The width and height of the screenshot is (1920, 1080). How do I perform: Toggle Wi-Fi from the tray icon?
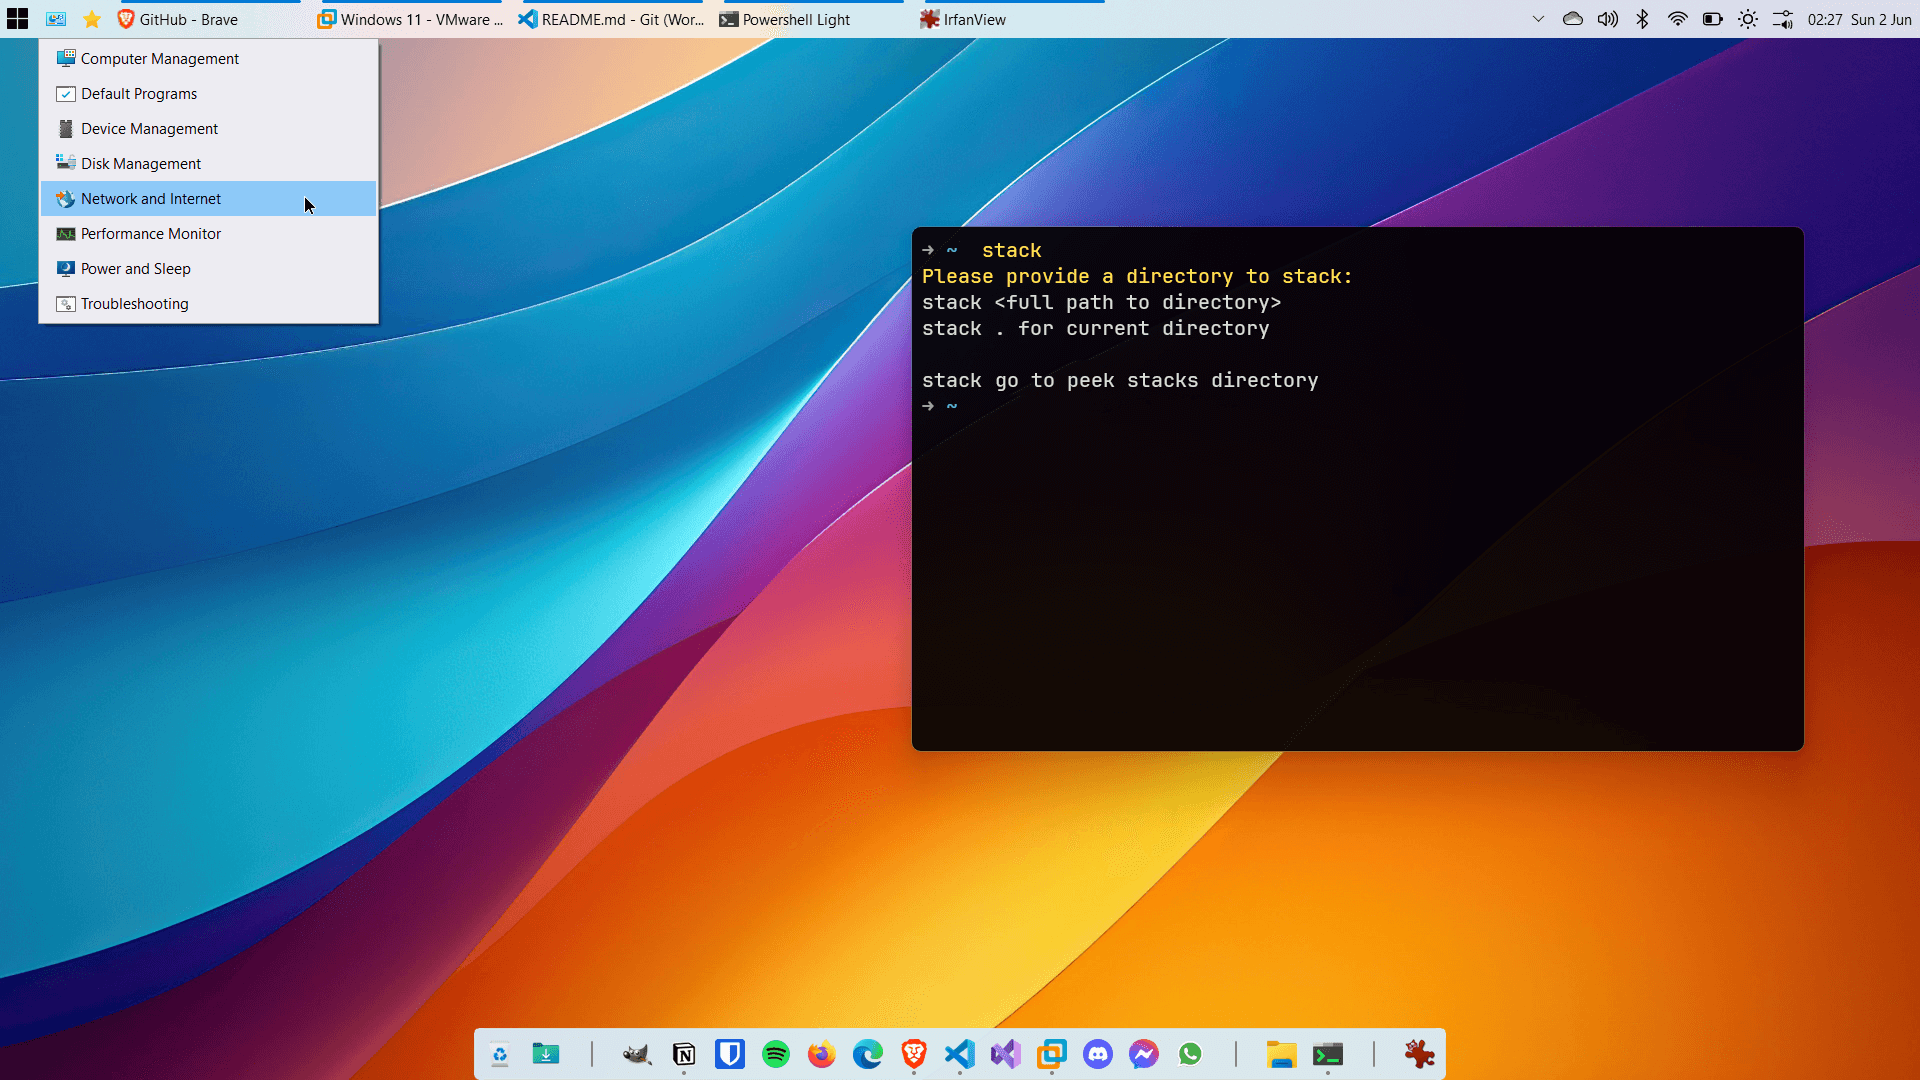(1677, 19)
